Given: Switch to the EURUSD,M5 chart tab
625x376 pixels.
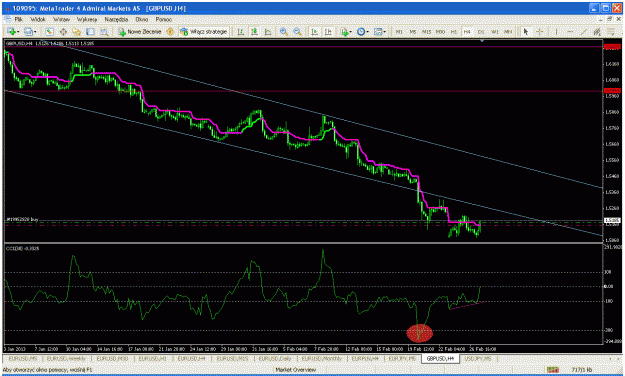Looking at the screenshot, I should coord(22,359).
